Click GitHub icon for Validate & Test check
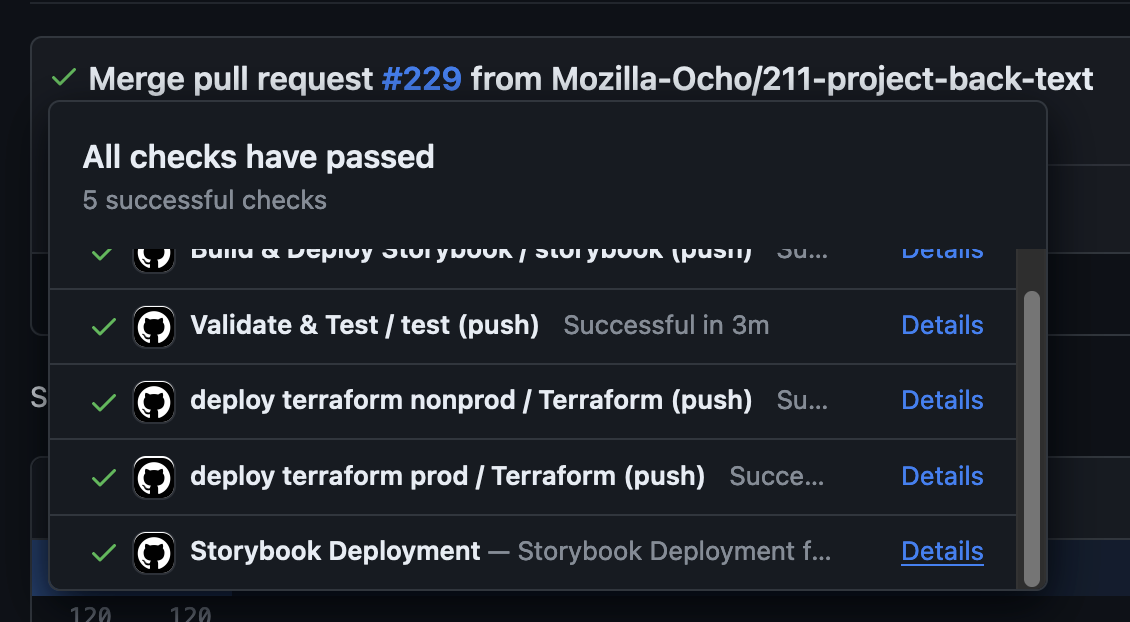This screenshot has height=622, width=1130. 154,326
